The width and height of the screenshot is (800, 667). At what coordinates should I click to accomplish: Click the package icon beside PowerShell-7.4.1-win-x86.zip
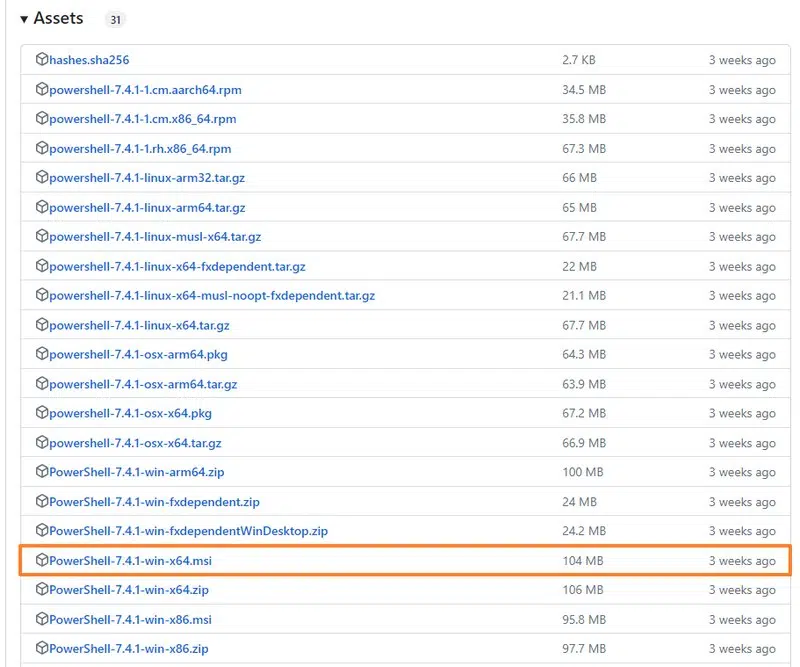[40, 648]
